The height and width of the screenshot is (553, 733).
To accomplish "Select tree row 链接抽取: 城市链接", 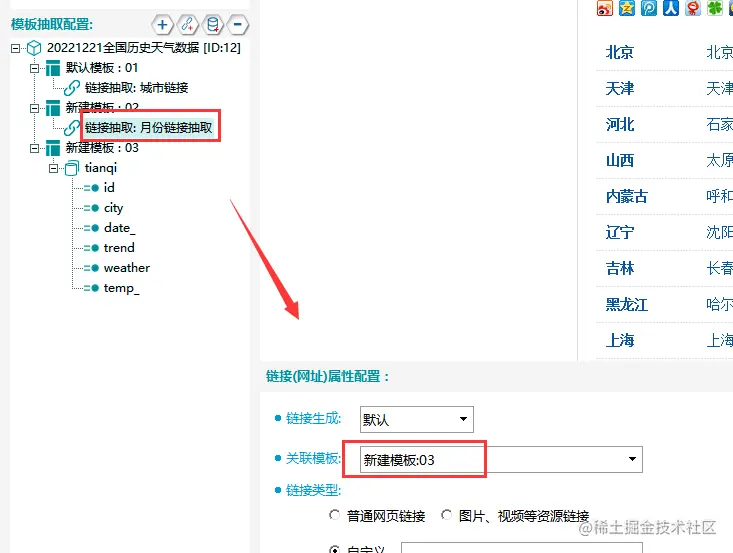I will 137,88.
